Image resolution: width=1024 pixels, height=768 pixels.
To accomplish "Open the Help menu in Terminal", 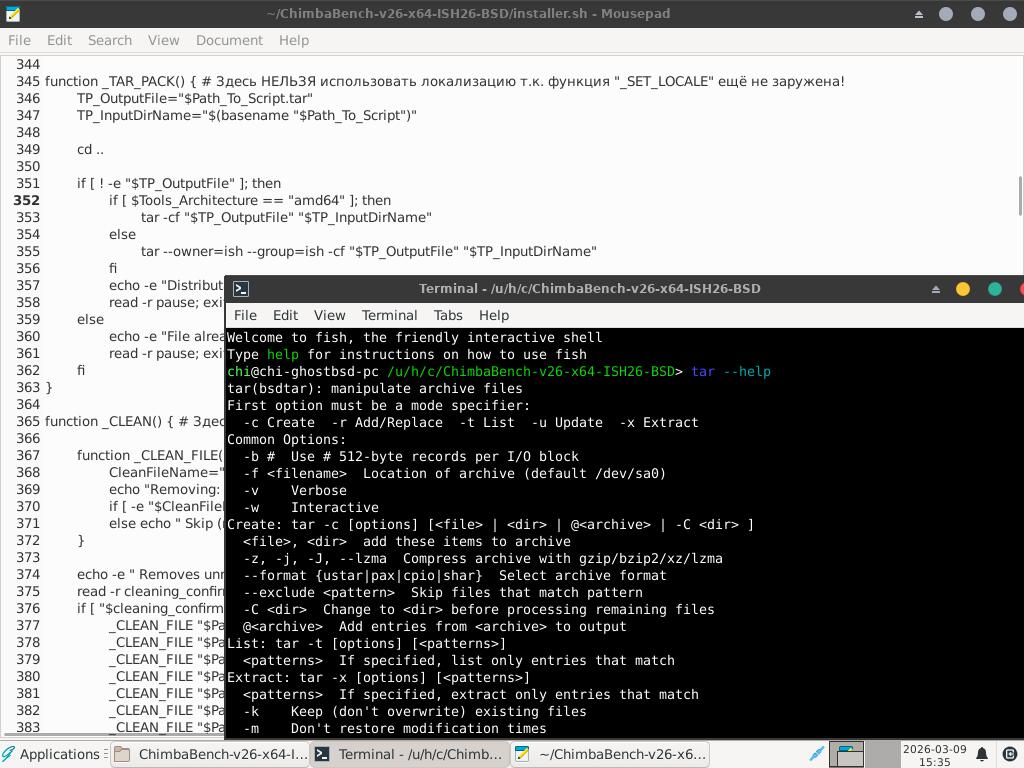I will click(x=494, y=315).
